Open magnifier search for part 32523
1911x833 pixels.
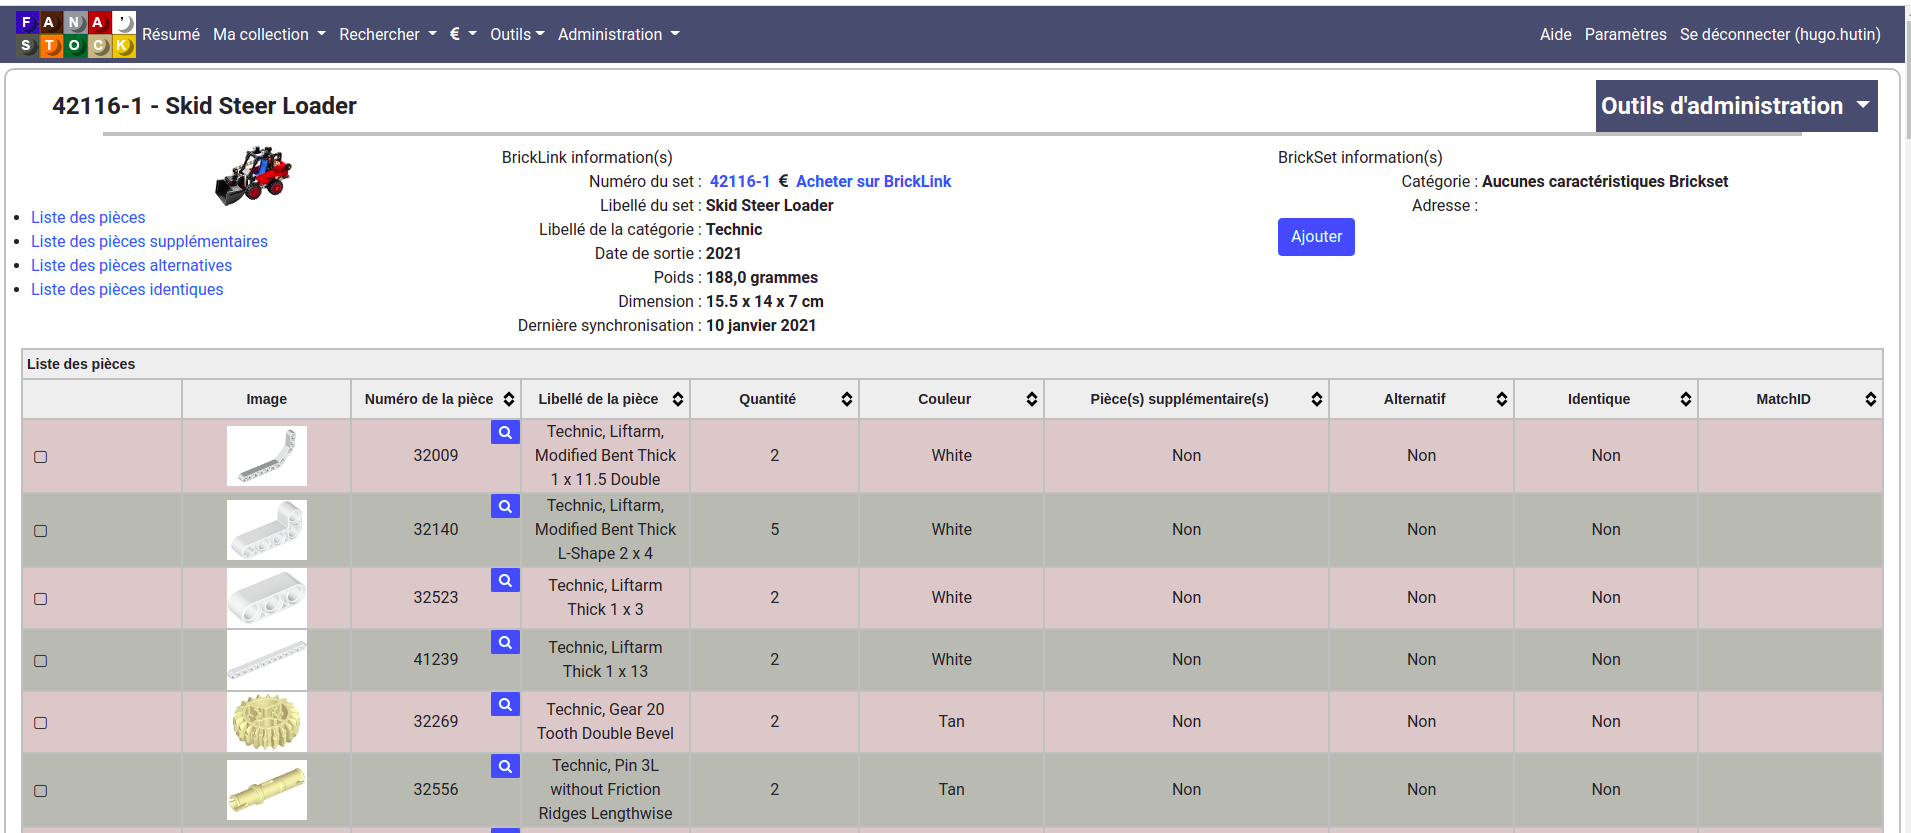(x=505, y=580)
